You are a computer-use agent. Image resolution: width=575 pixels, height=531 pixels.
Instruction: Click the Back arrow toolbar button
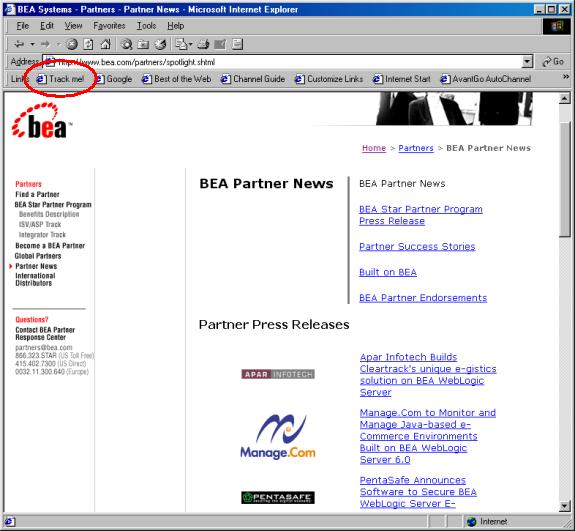tap(19, 44)
